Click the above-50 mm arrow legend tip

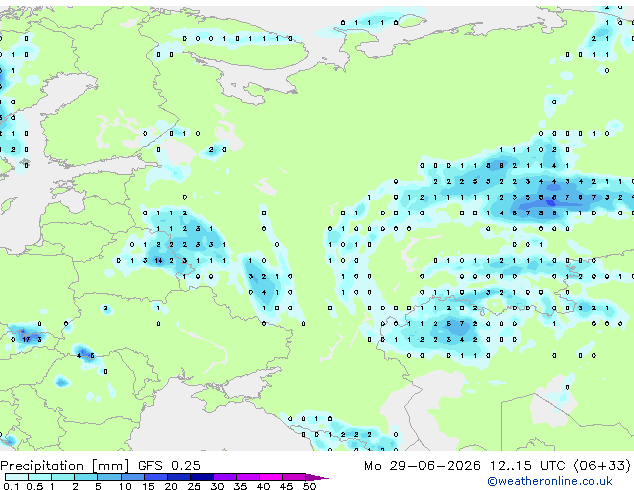[317, 477]
